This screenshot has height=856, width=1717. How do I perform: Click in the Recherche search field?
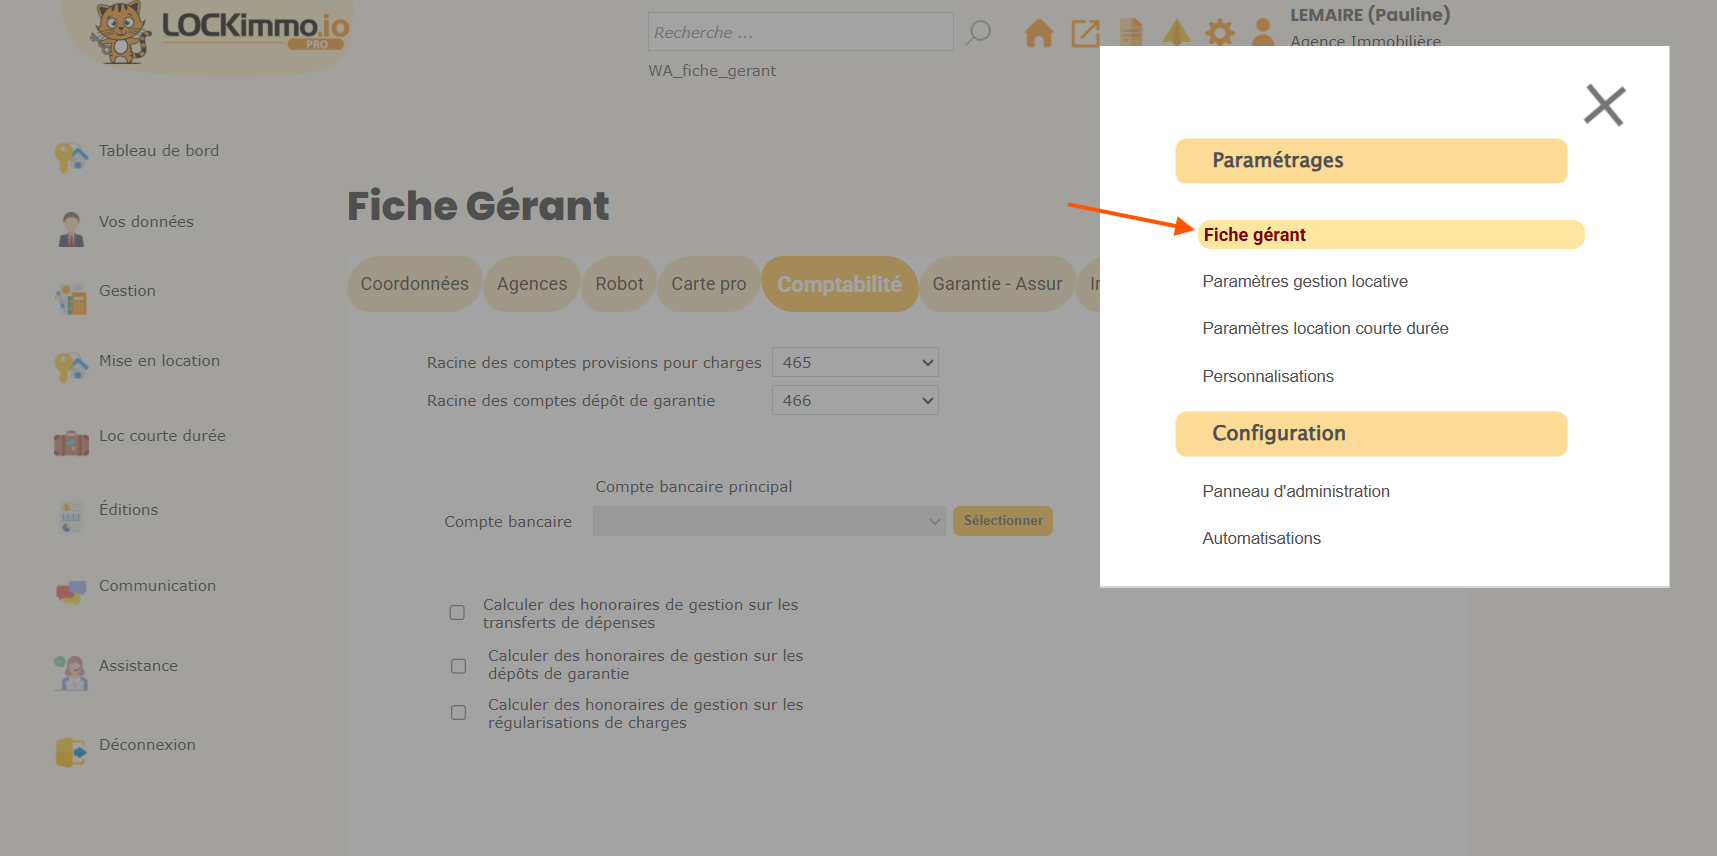pyautogui.click(x=800, y=32)
